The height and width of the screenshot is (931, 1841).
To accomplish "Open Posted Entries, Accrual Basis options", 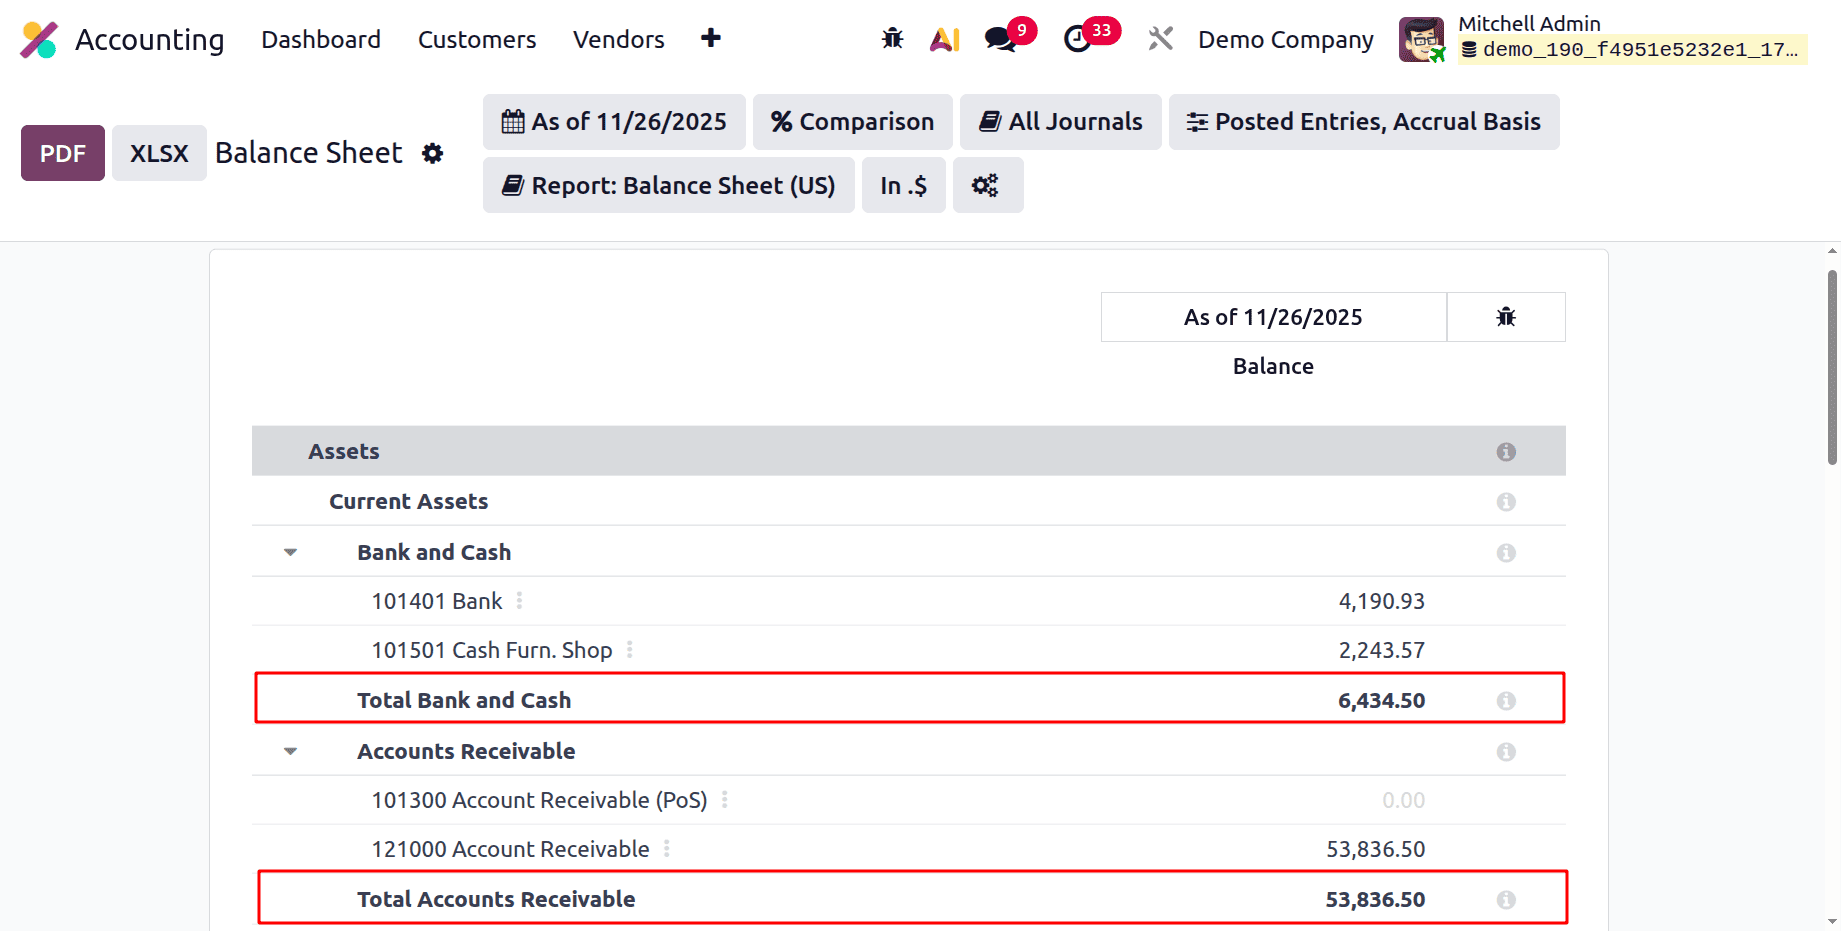I will (1364, 122).
